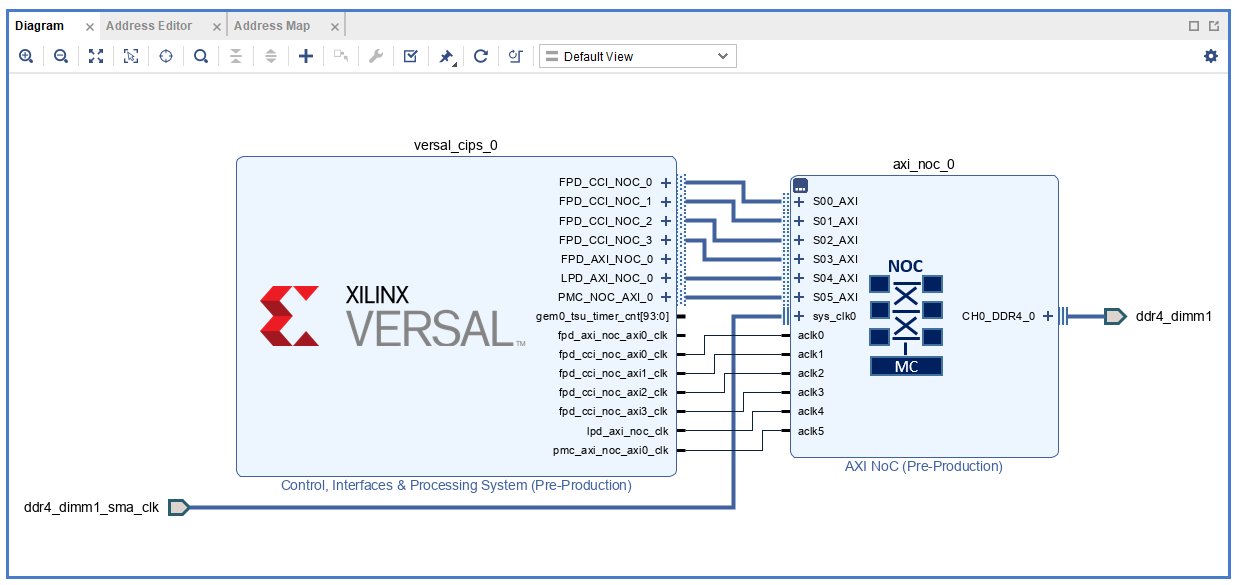1239x585 pixels.
Task: Select fpd_cci_noc_axi3_clk pin
Action: (x=613, y=411)
